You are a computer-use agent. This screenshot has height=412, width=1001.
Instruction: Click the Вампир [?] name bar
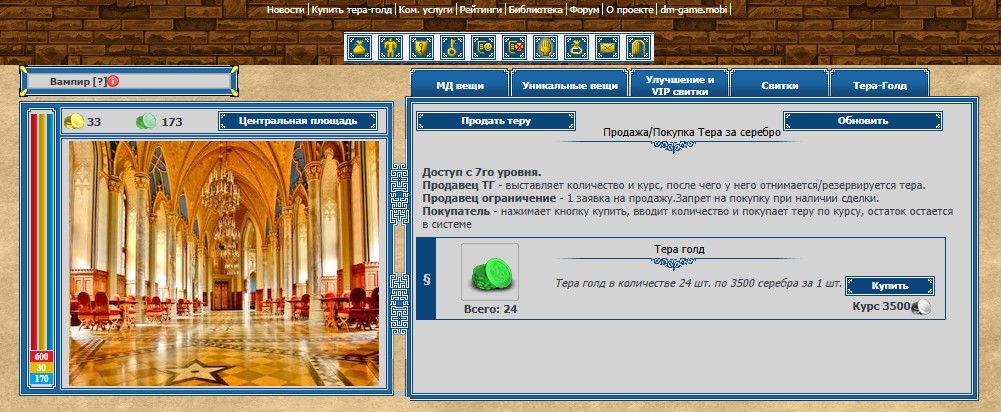128,82
